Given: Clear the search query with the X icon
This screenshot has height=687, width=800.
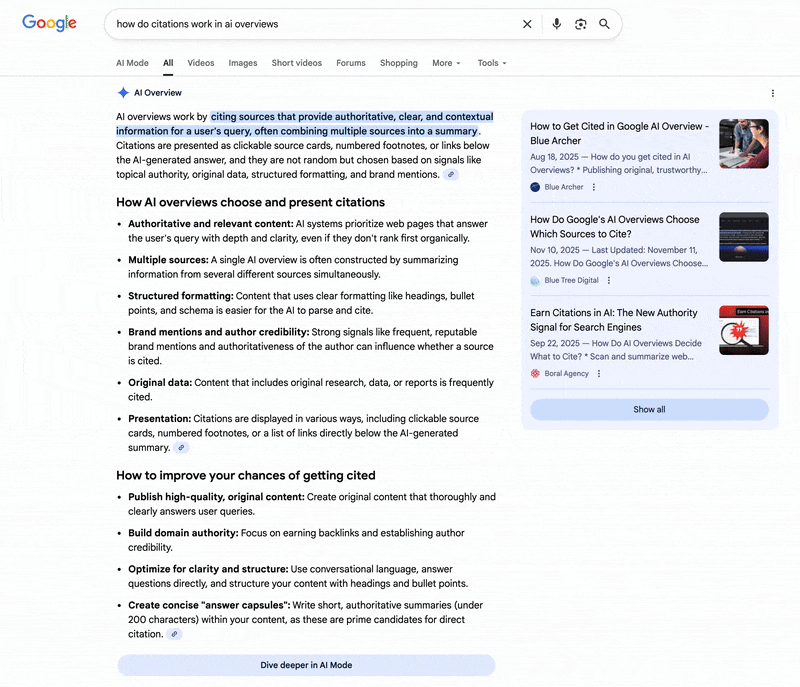Looking at the screenshot, I should click(x=527, y=24).
